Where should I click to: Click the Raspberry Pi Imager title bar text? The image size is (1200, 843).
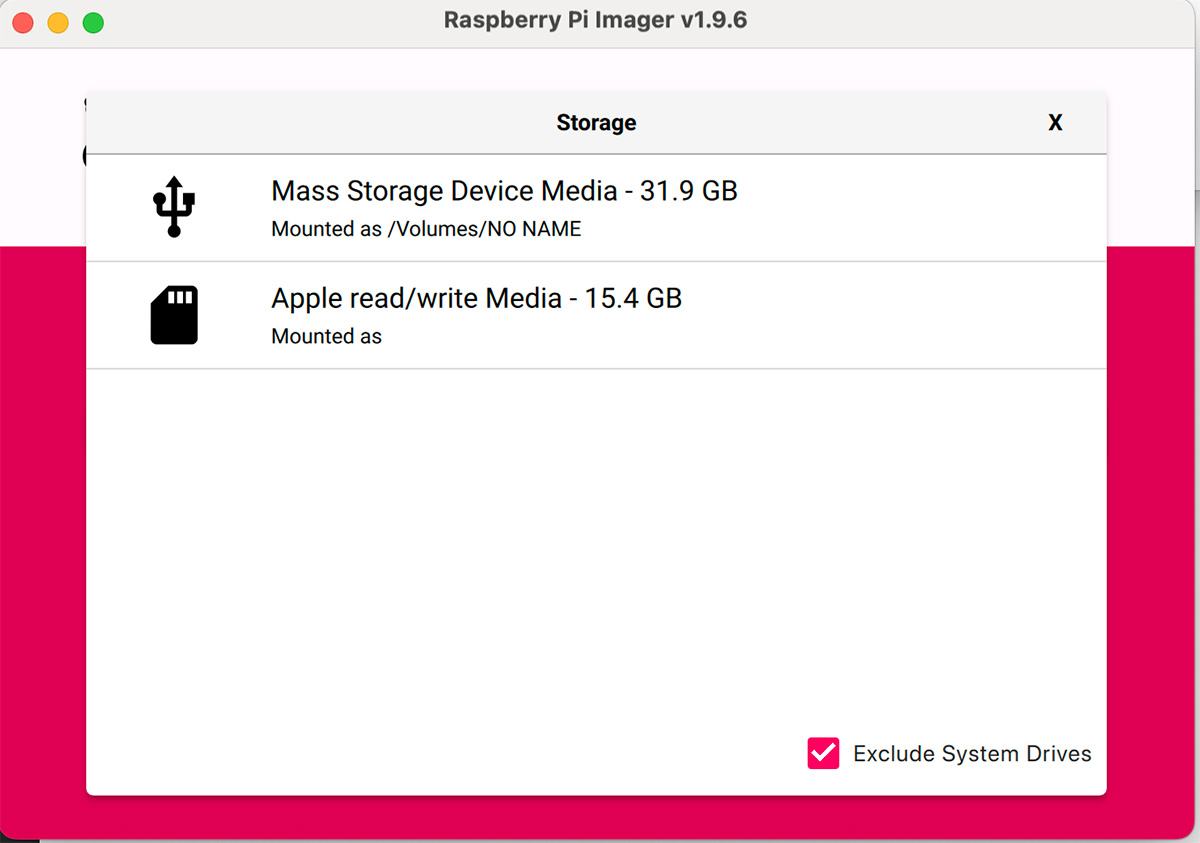pos(596,19)
